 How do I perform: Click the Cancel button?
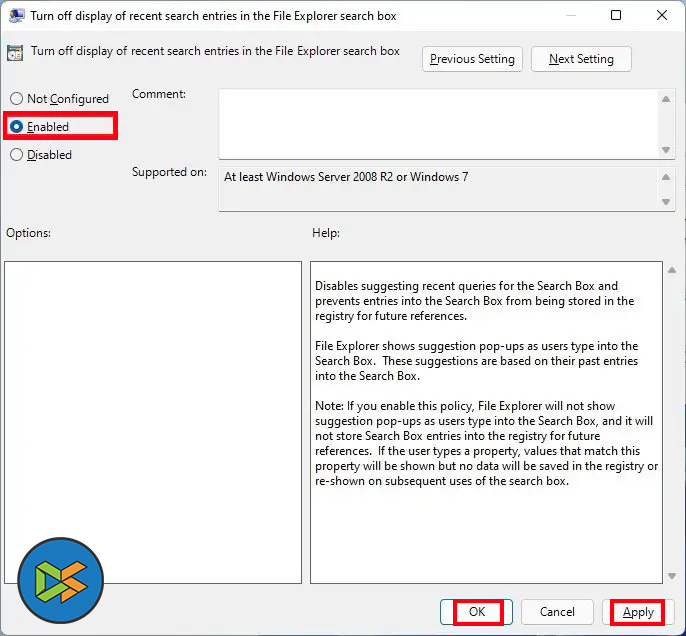(x=557, y=612)
